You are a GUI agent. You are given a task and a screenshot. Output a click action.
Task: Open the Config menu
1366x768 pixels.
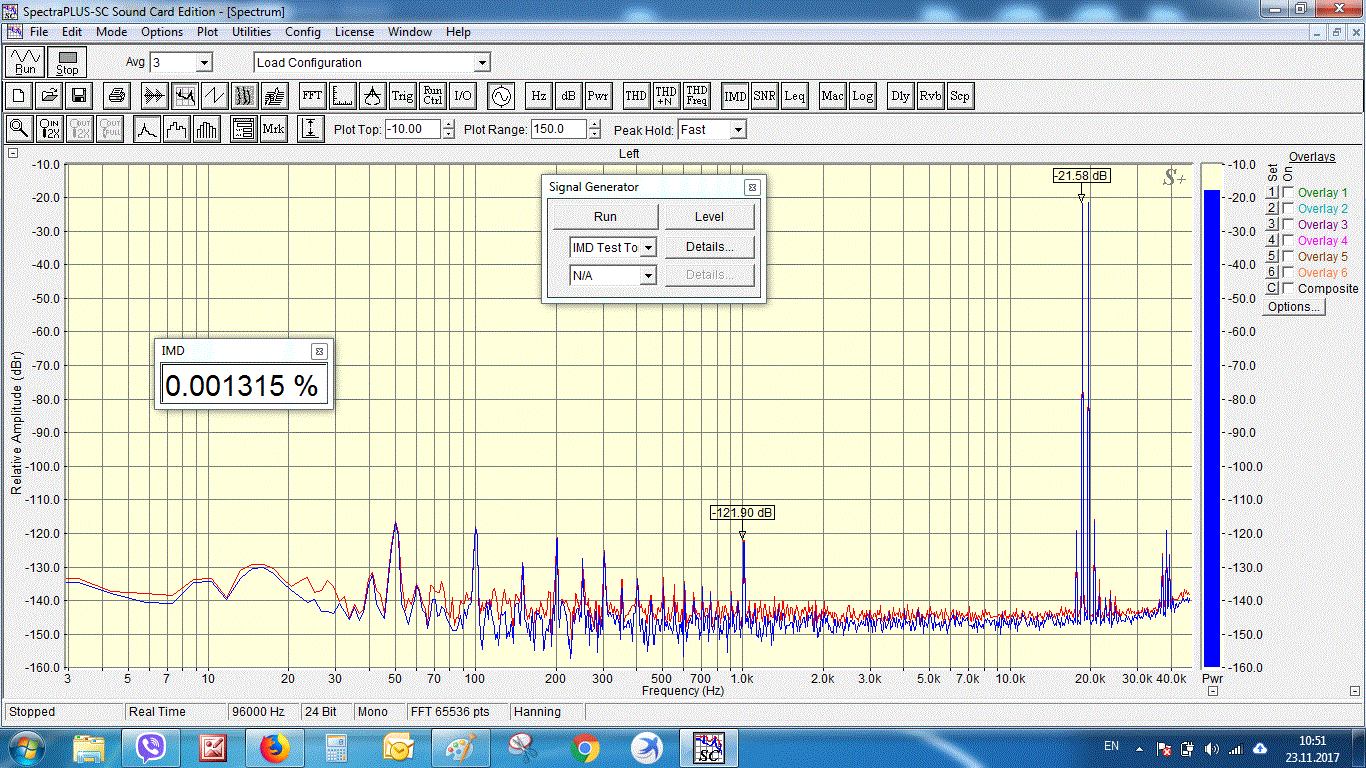[303, 32]
